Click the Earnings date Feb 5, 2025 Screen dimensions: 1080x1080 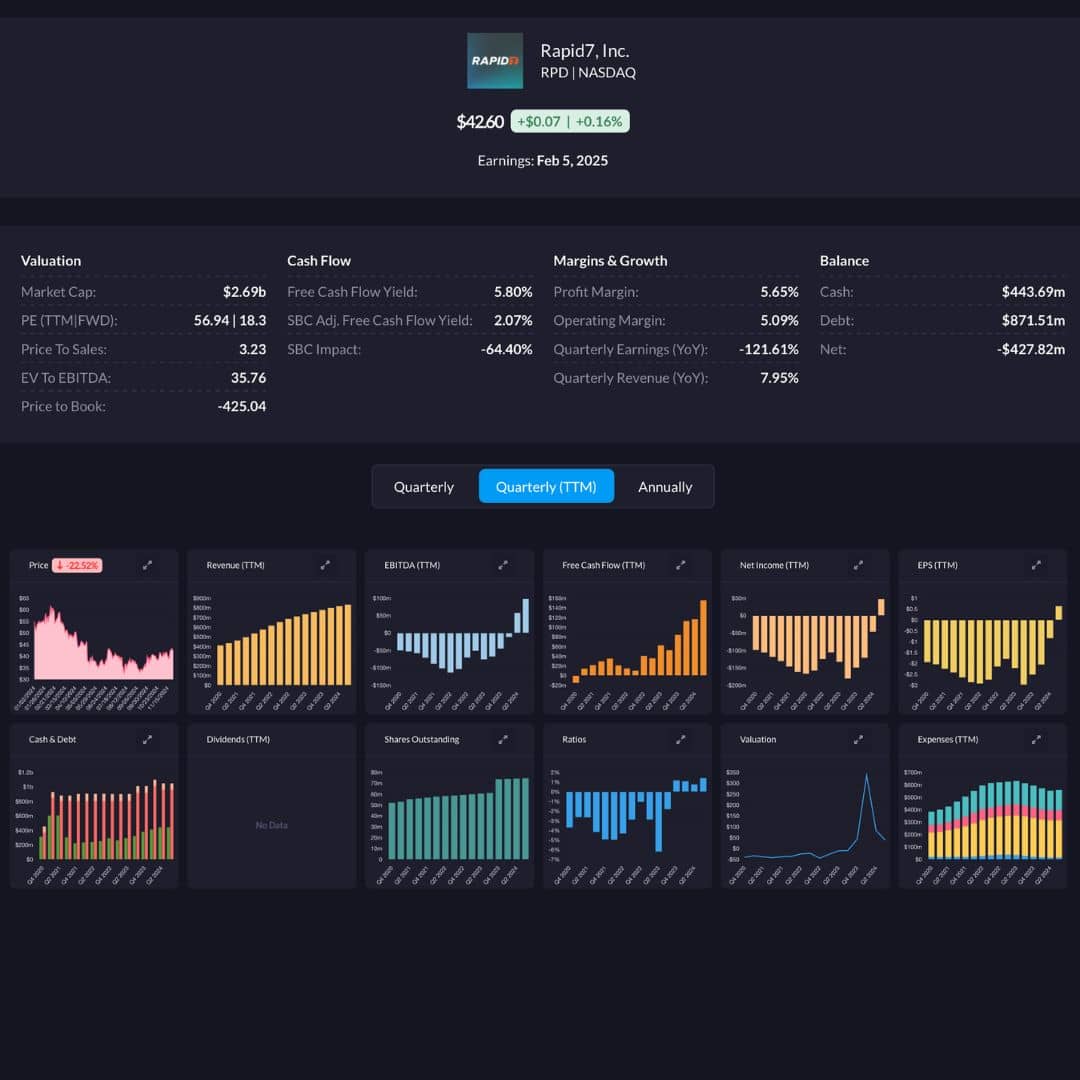pos(572,160)
